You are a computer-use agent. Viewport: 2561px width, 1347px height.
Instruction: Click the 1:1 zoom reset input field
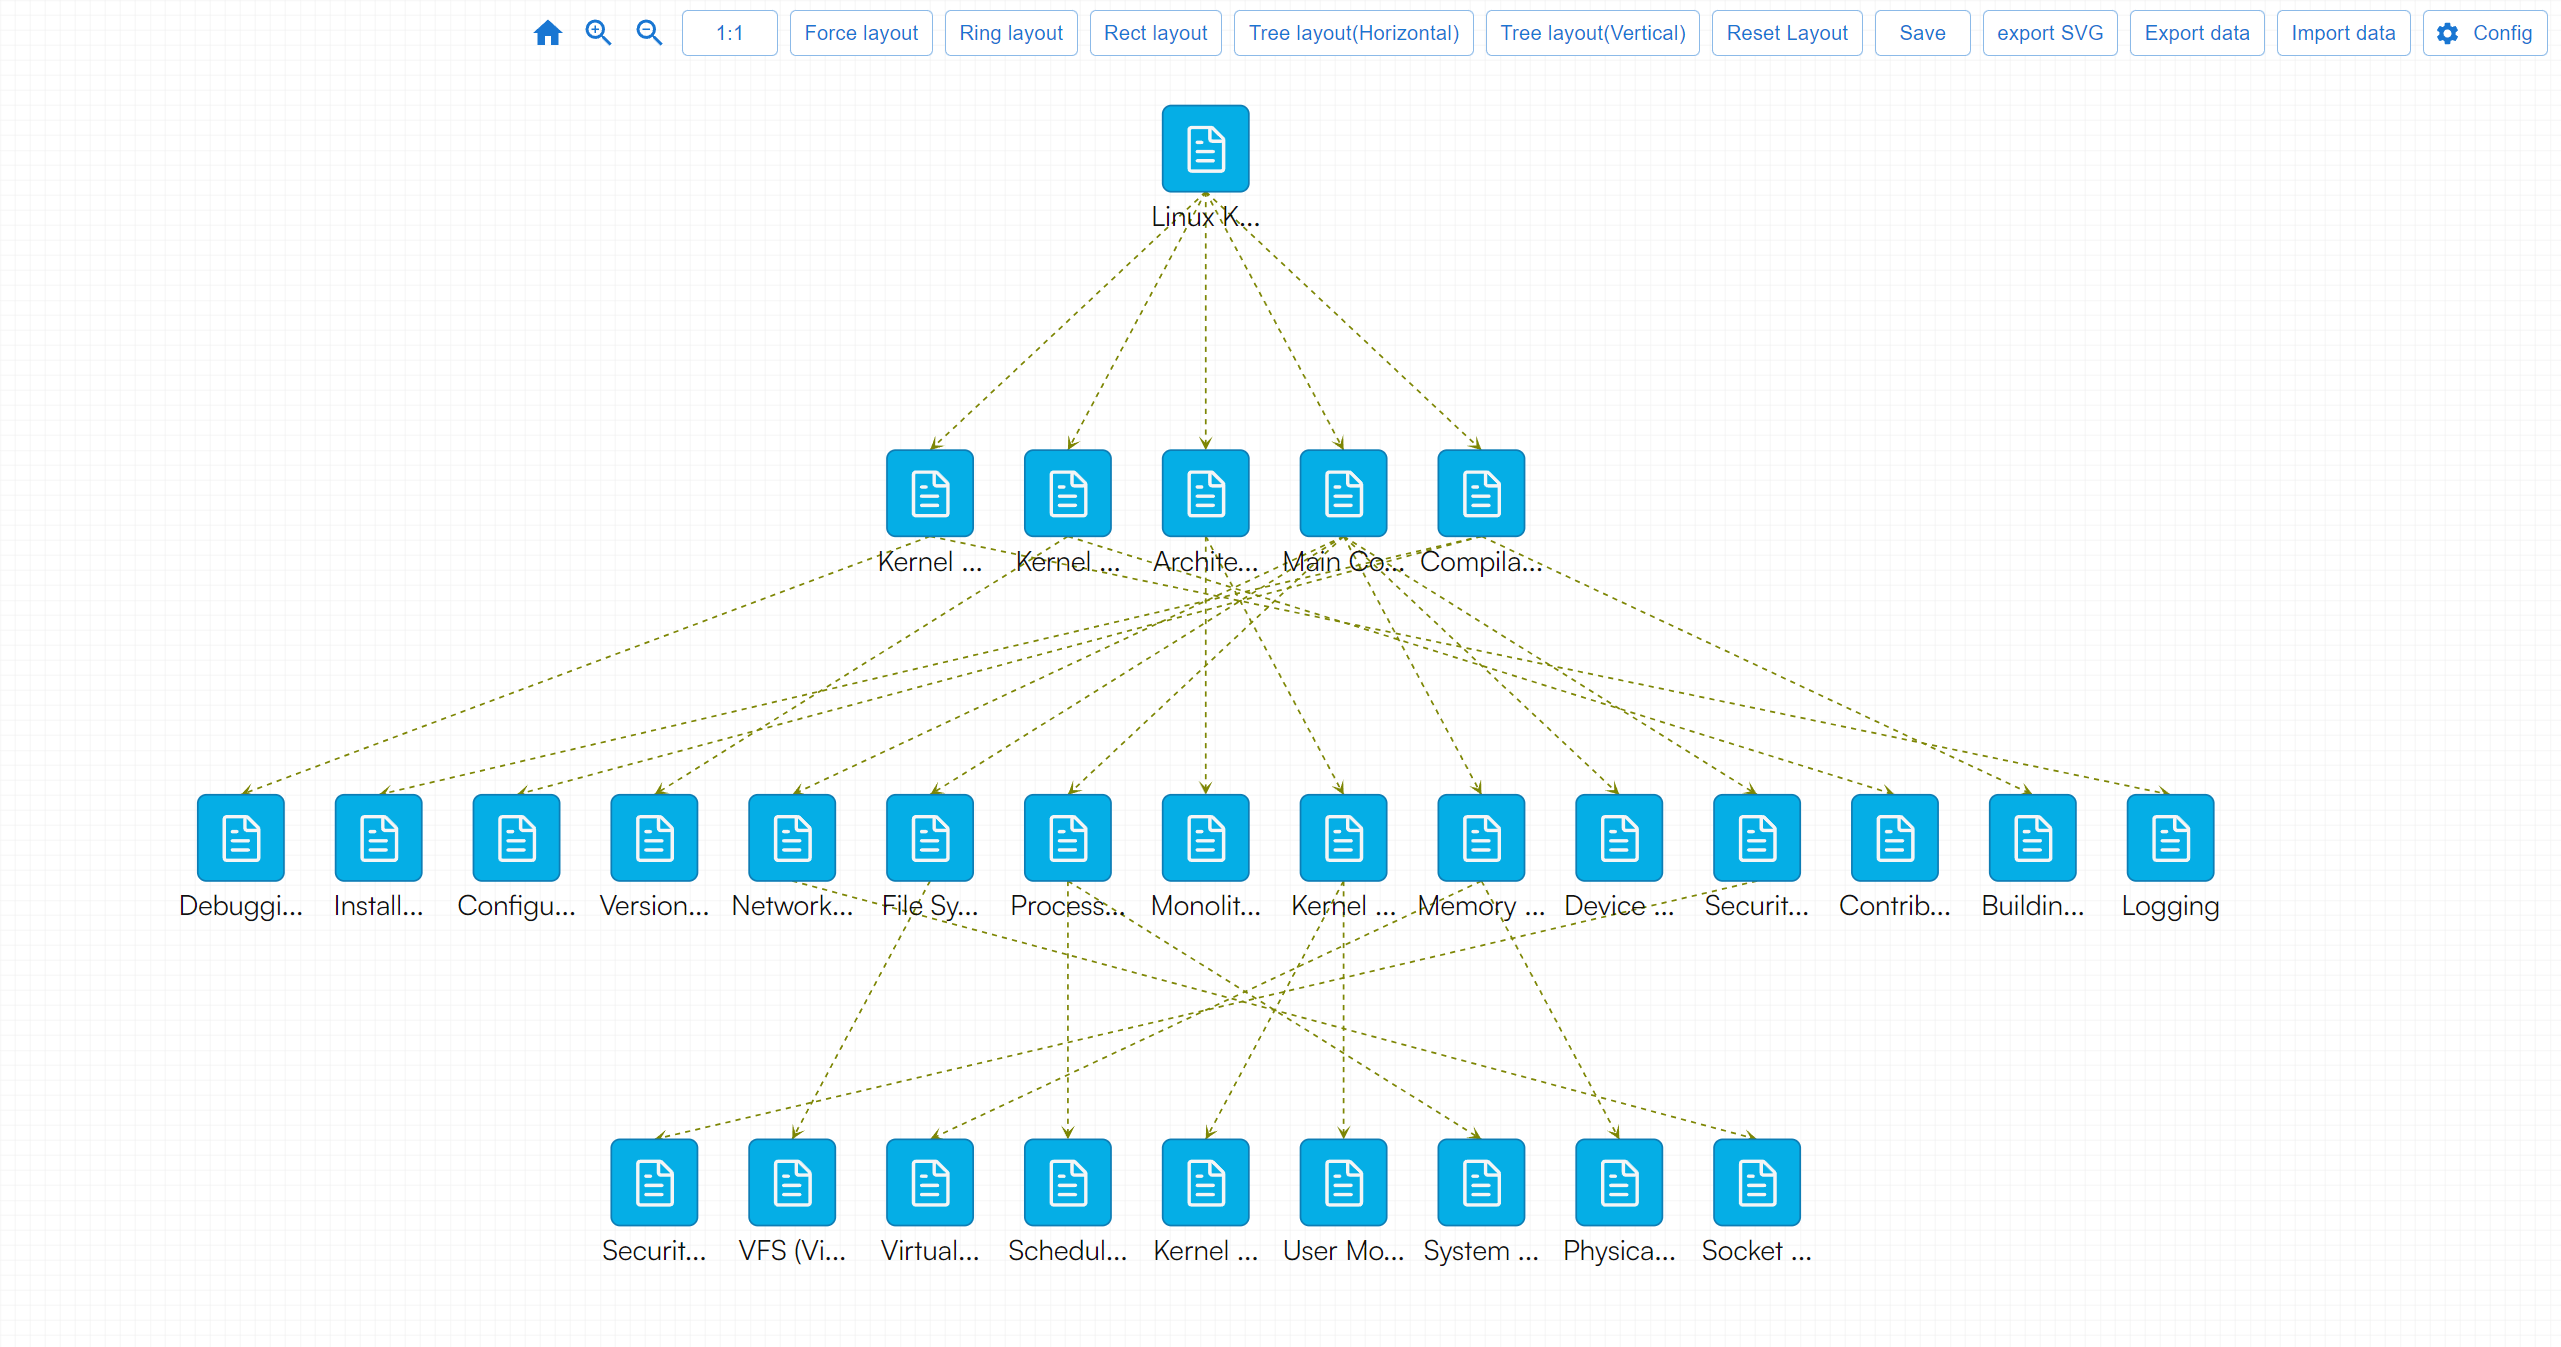click(x=727, y=34)
